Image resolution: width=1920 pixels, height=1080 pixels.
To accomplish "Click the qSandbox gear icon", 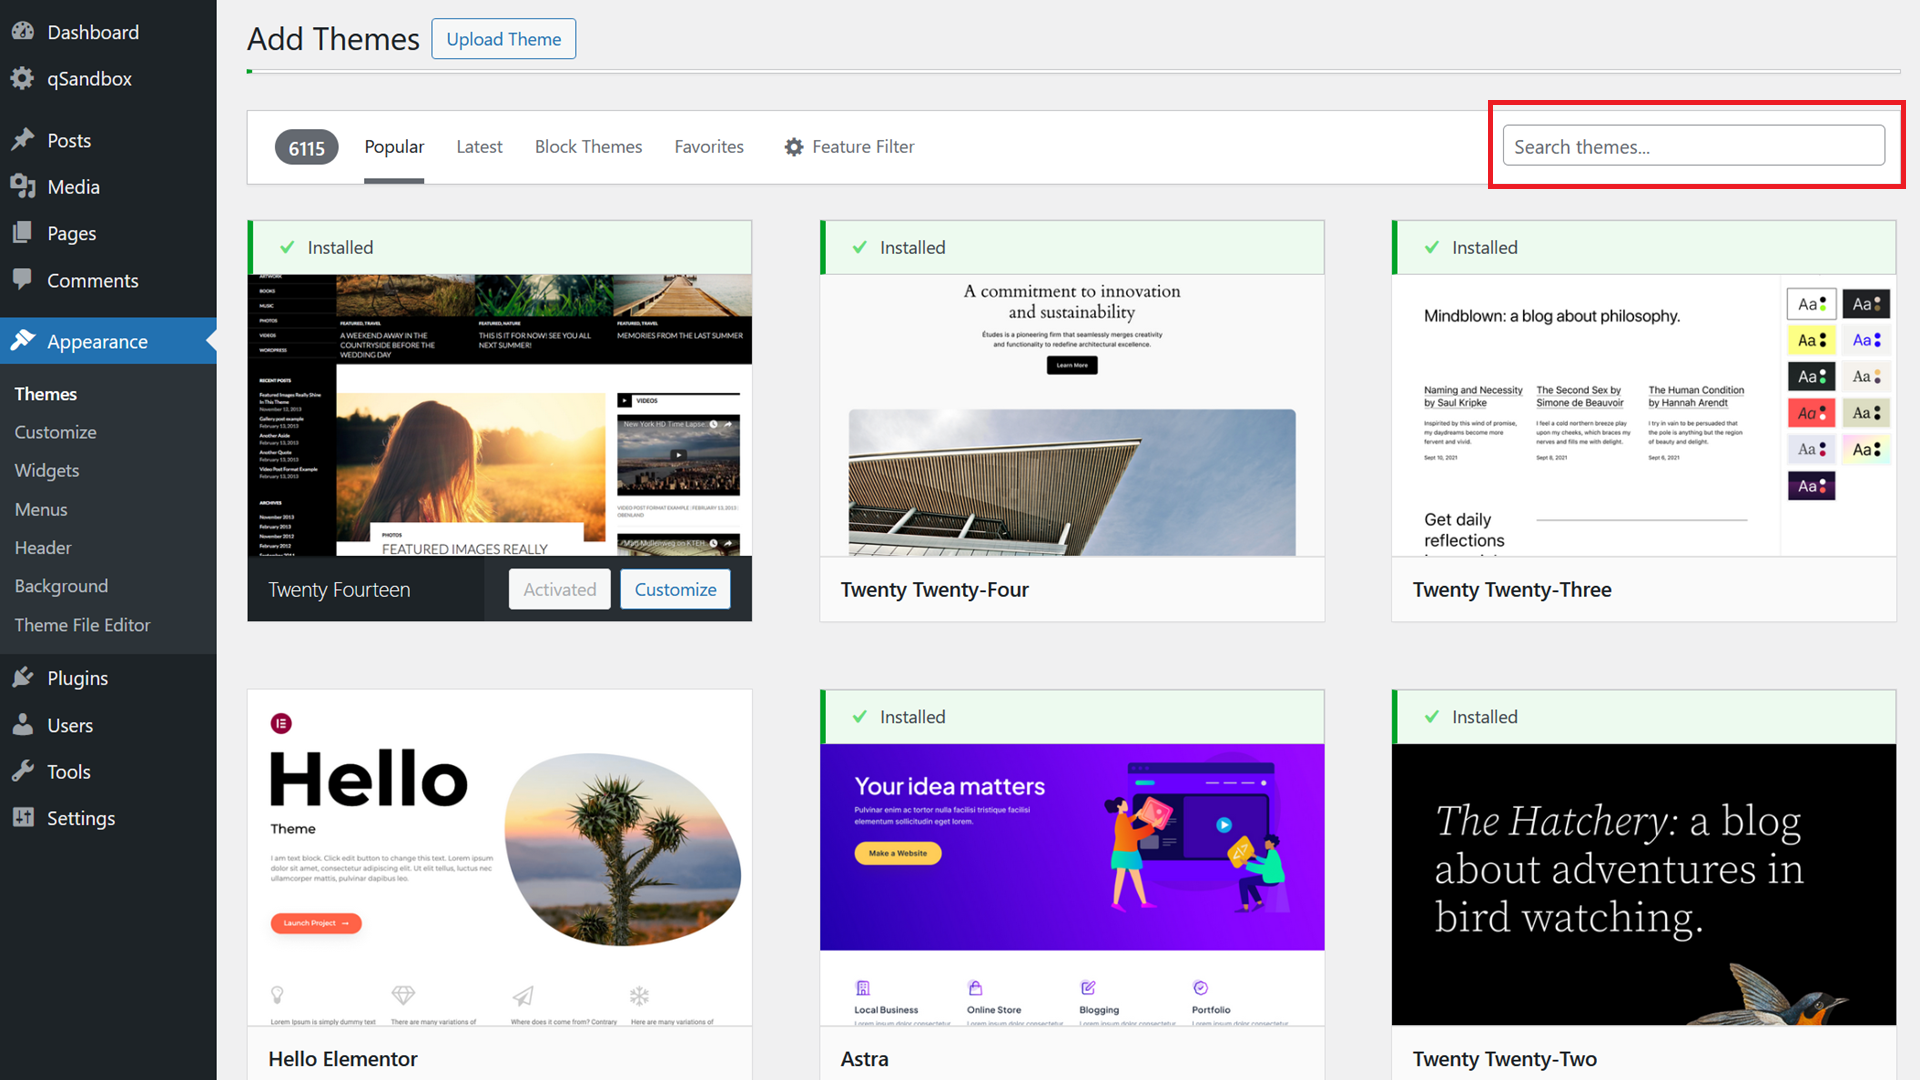I will pos(23,78).
